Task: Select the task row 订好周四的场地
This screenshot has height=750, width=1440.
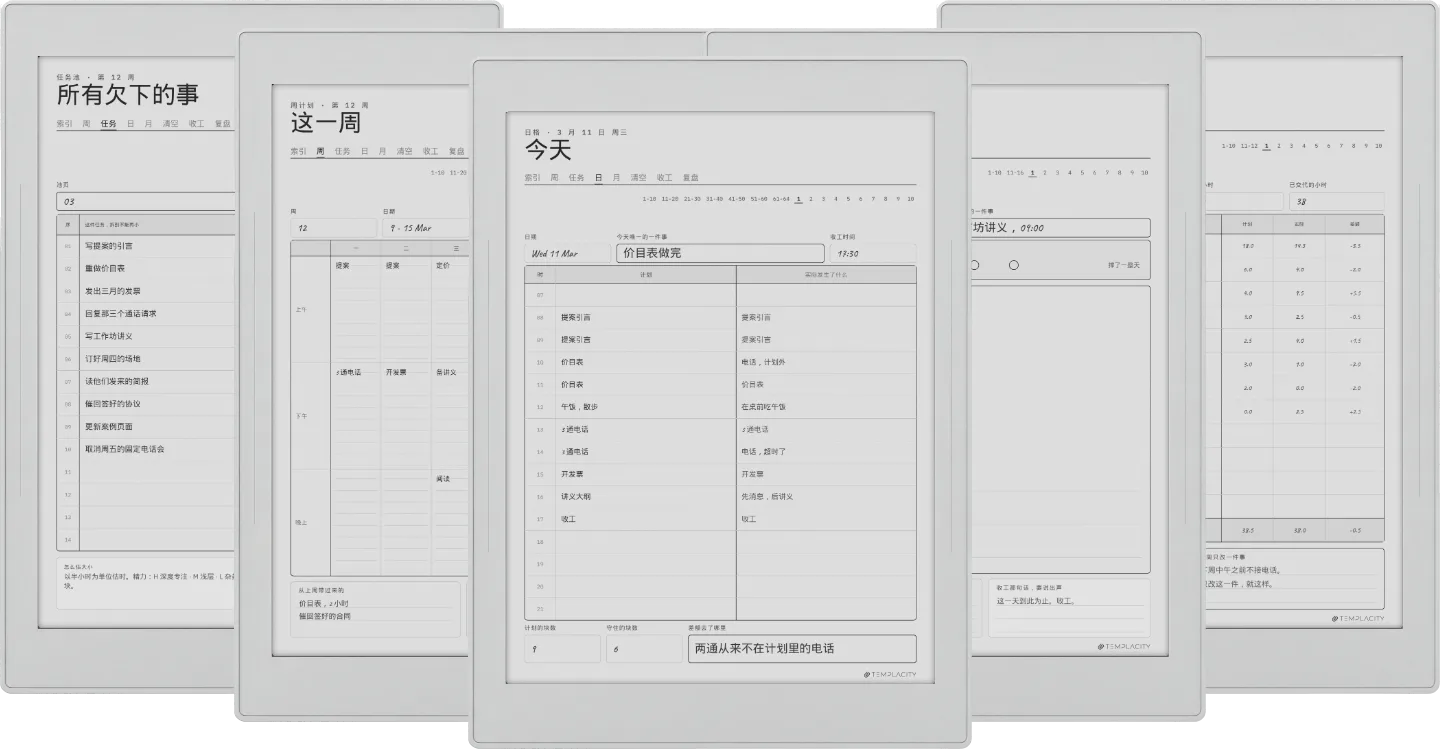Action: coord(146,359)
